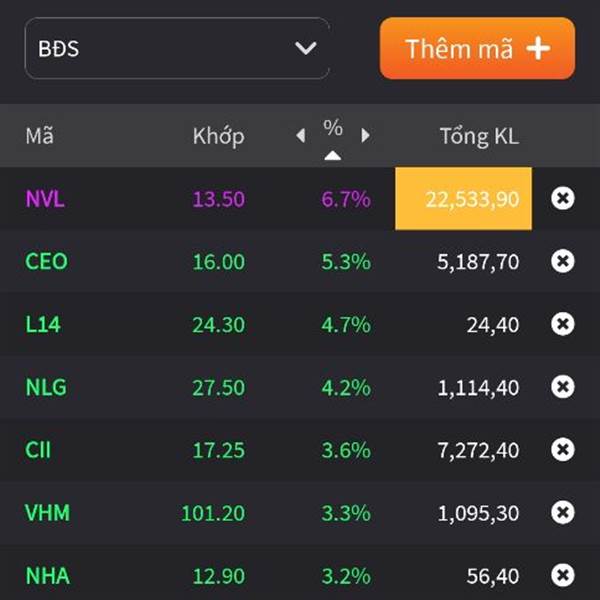
Task: Delete L14 stock using X icon
Action: pyautogui.click(x=563, y=324)
